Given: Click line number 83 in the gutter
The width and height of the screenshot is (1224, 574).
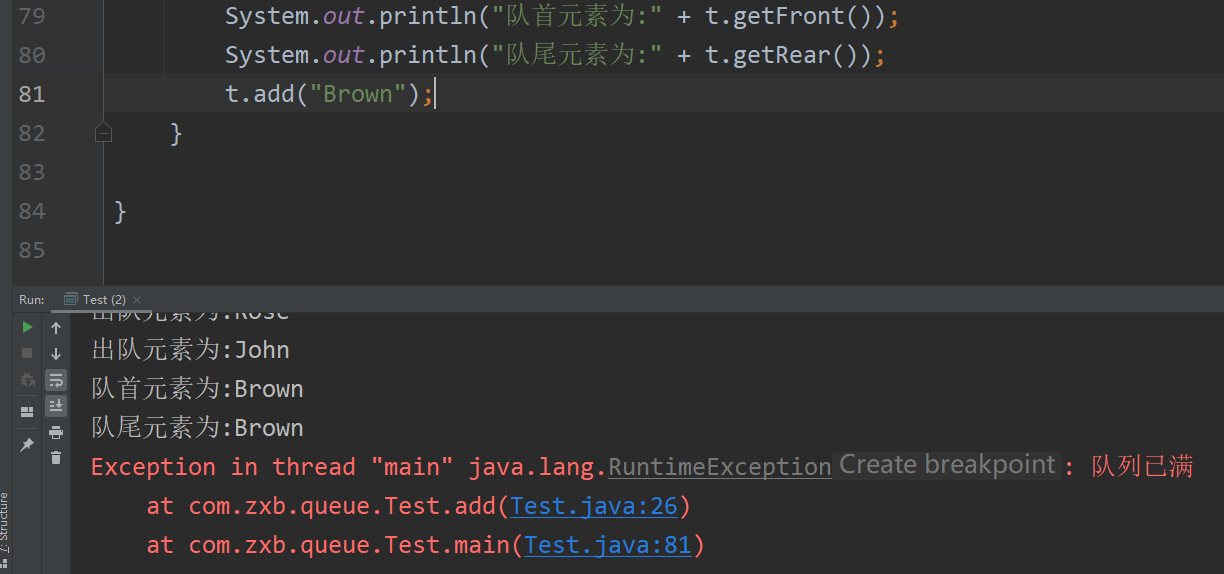Looking at the screenshot, I should click(x=32, y=172).
